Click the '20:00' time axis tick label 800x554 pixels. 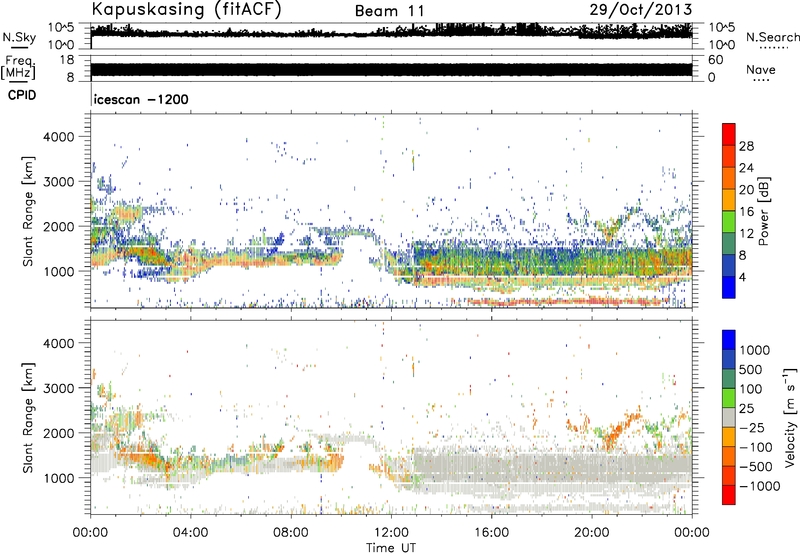click(x=591, y=533)
